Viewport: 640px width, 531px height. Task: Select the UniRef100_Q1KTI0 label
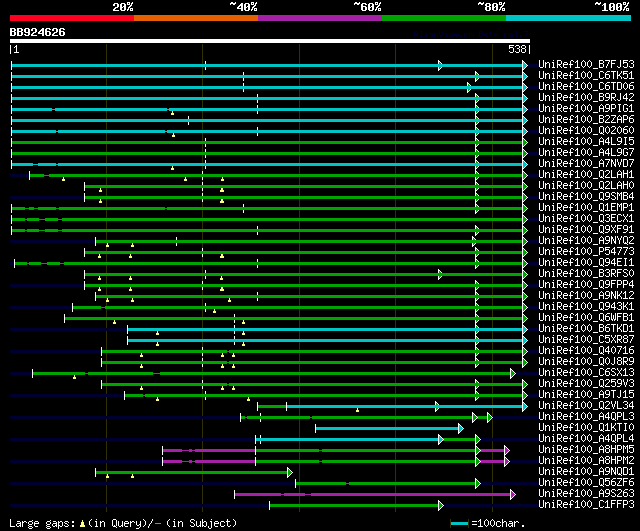(x=586, y=428)
